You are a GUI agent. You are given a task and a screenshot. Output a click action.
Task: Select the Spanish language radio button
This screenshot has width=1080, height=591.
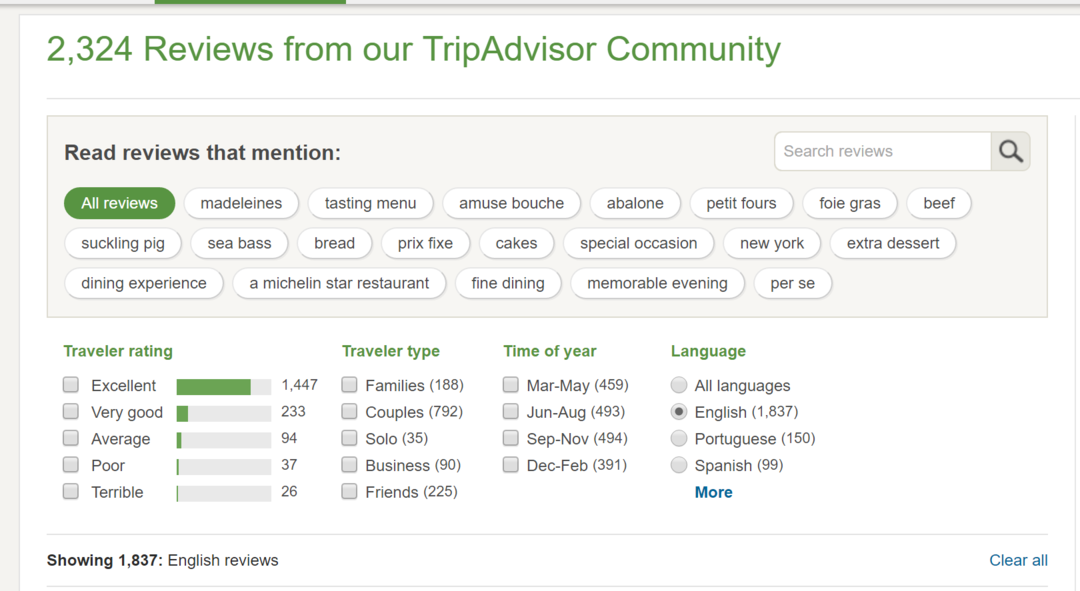point(679,465)
